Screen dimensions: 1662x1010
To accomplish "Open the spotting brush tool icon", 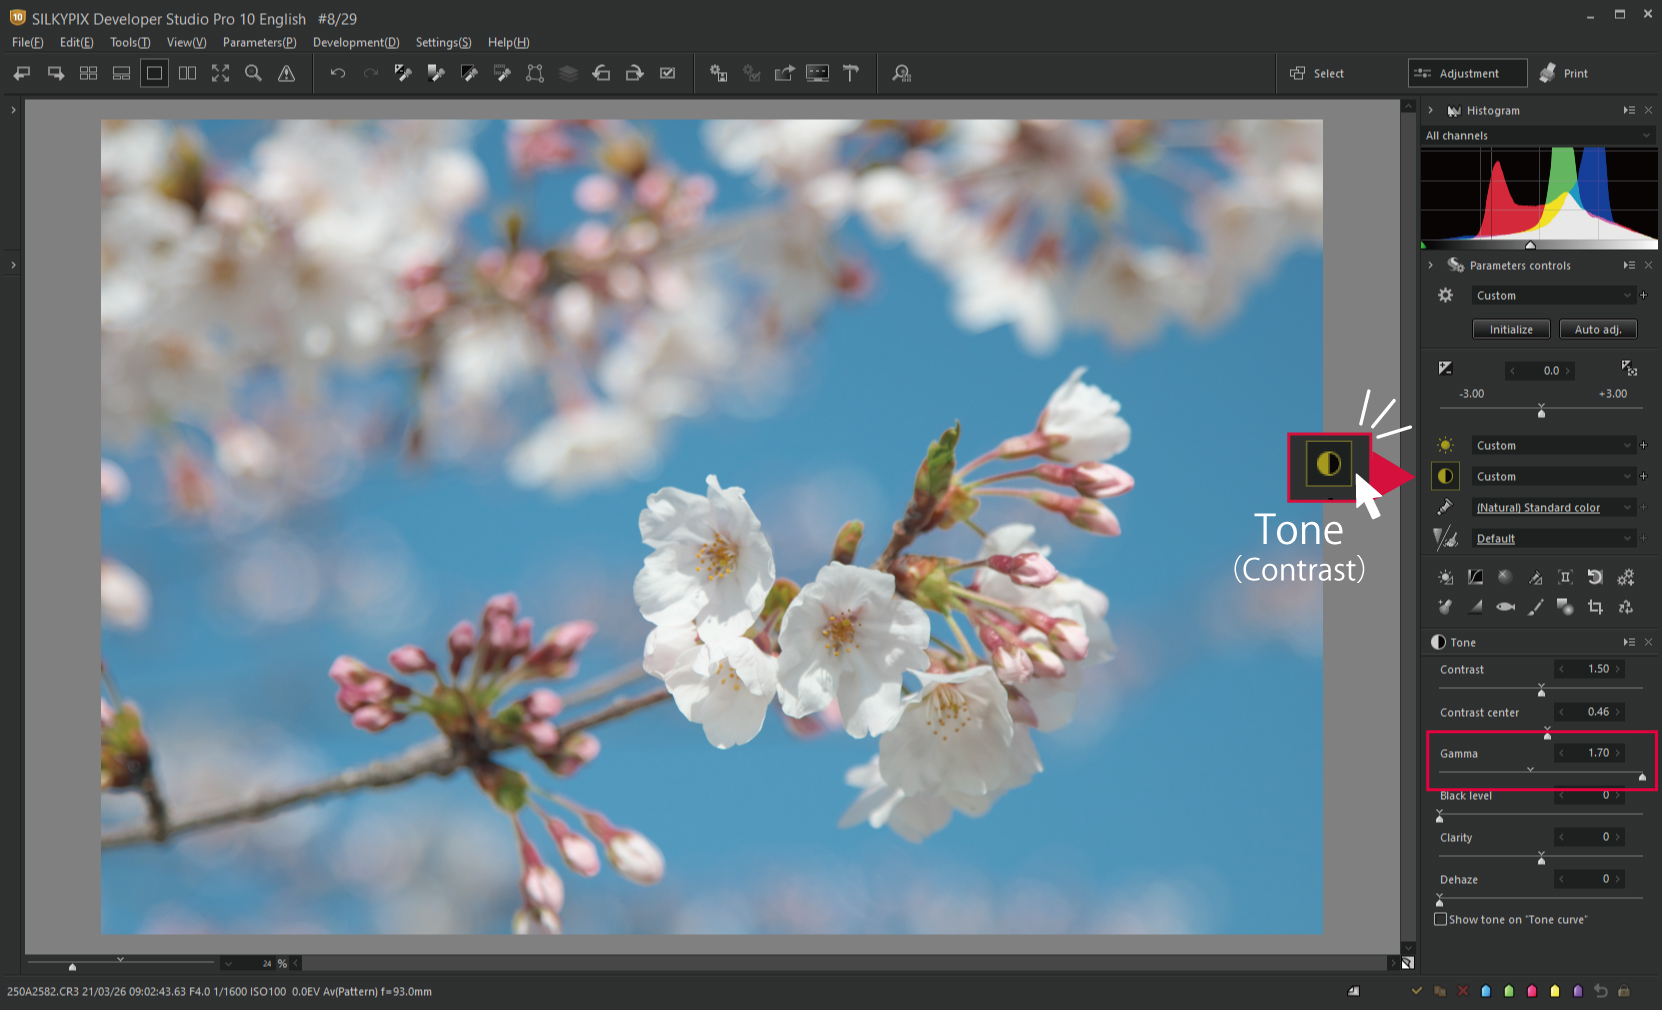I will [x=1535, y=607].
